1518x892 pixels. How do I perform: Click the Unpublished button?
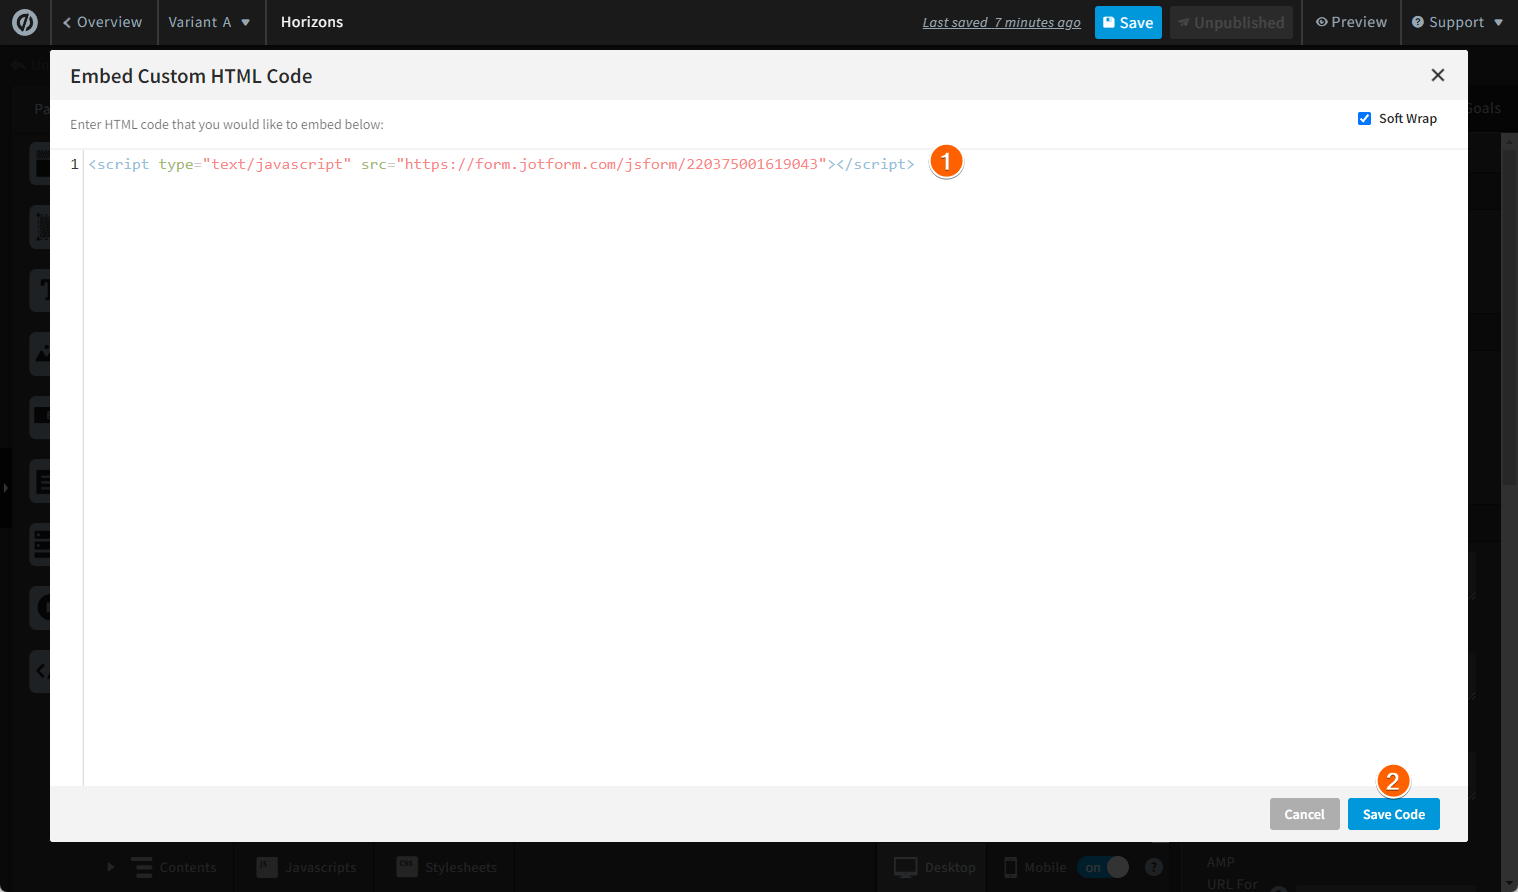[1231, 22]
